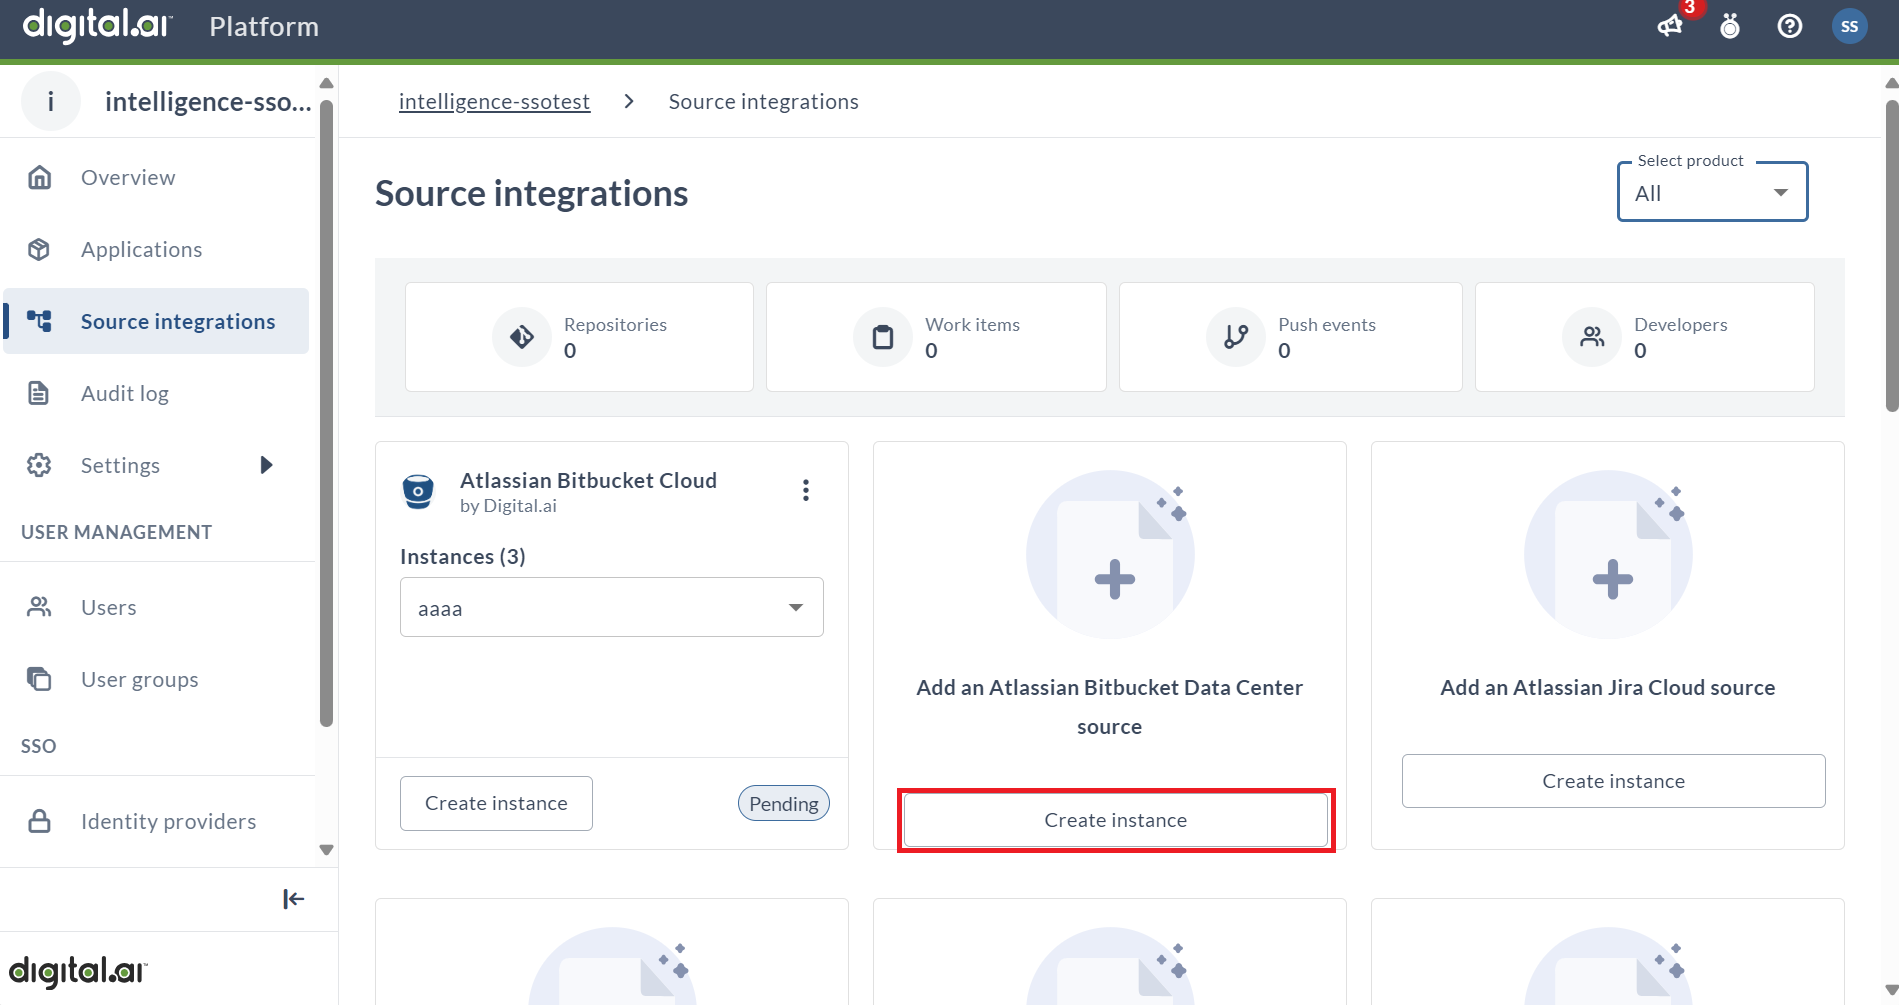Image resolution: width=1899 pixels, height=1005 pixels.
Task: Click the Settings gear icon
Action: click(39, 465)
